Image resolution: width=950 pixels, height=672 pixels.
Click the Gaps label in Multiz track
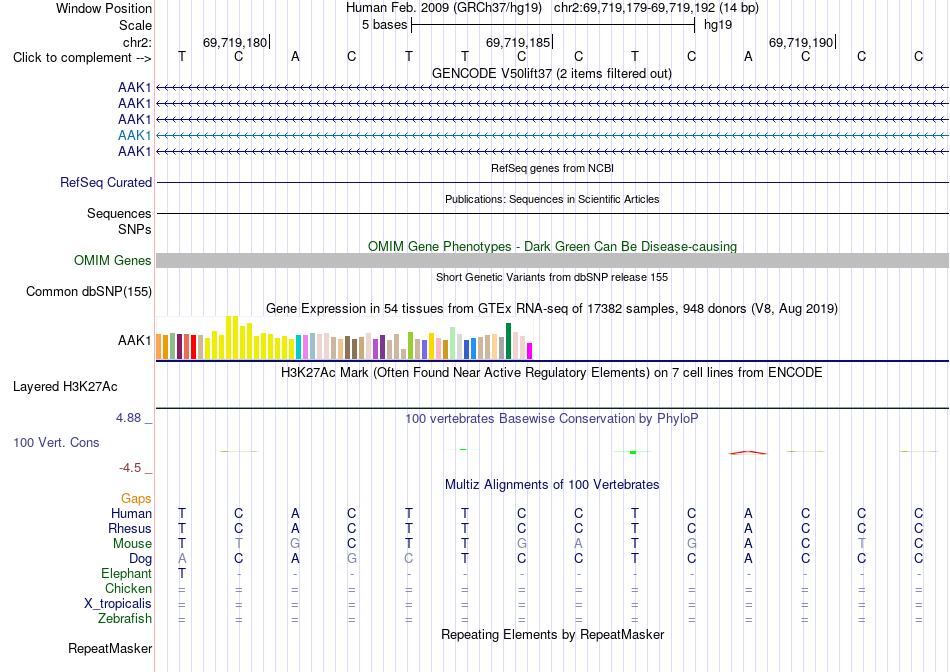pyautogui.click(x=136, y=498)
